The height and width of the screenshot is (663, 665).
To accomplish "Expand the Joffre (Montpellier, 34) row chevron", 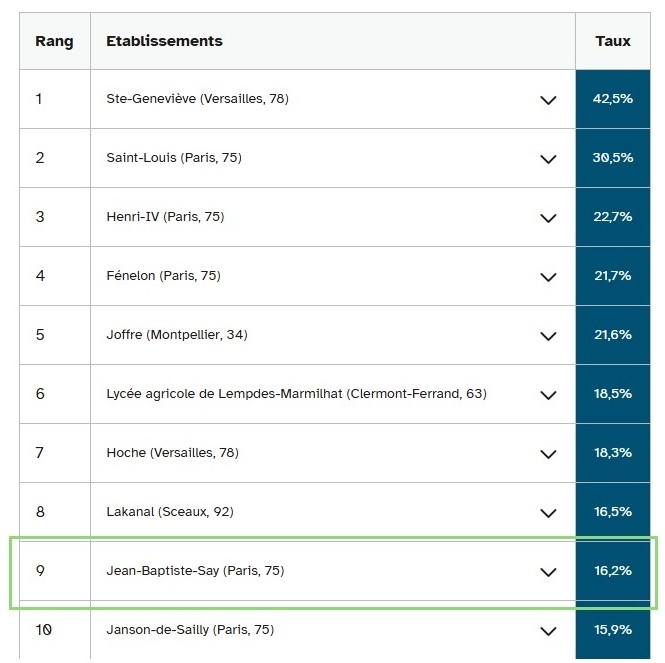I will pos(547,336).
